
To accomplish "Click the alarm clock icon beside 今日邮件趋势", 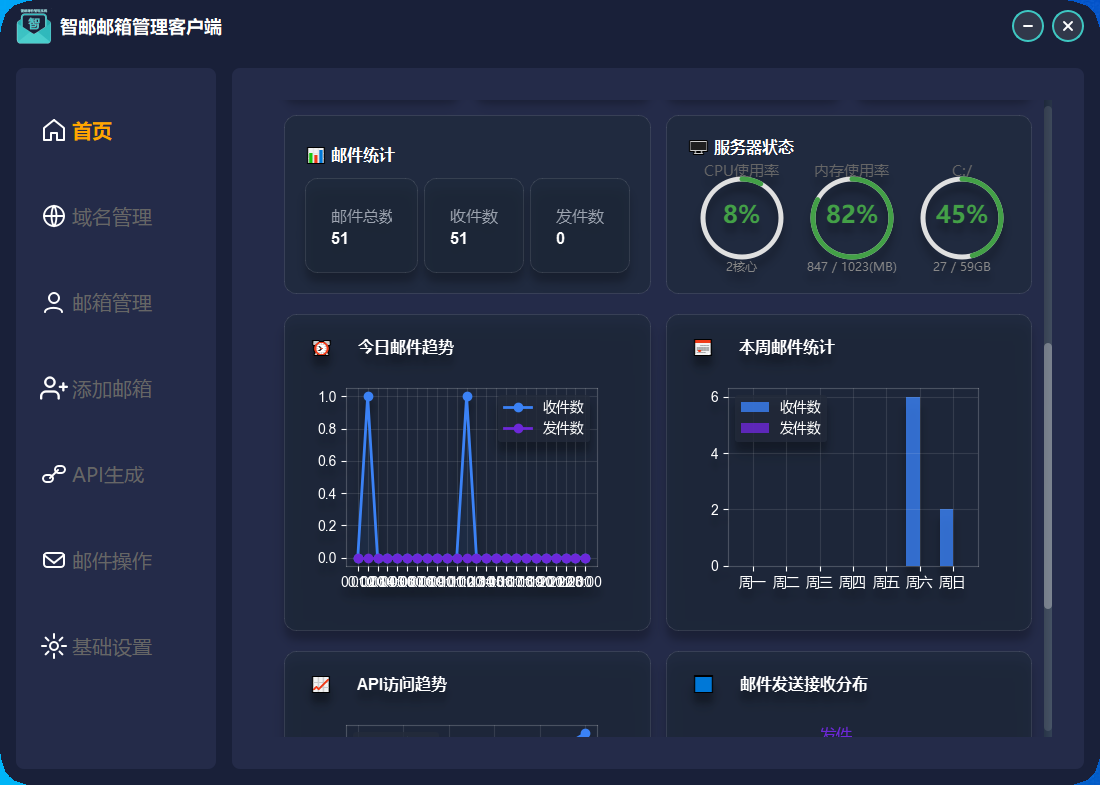I will click(x=321, y=348).
